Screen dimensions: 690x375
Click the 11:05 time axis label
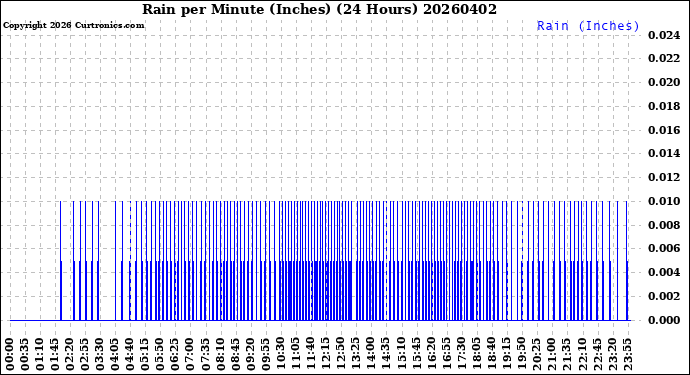click(x=296, y=354)
